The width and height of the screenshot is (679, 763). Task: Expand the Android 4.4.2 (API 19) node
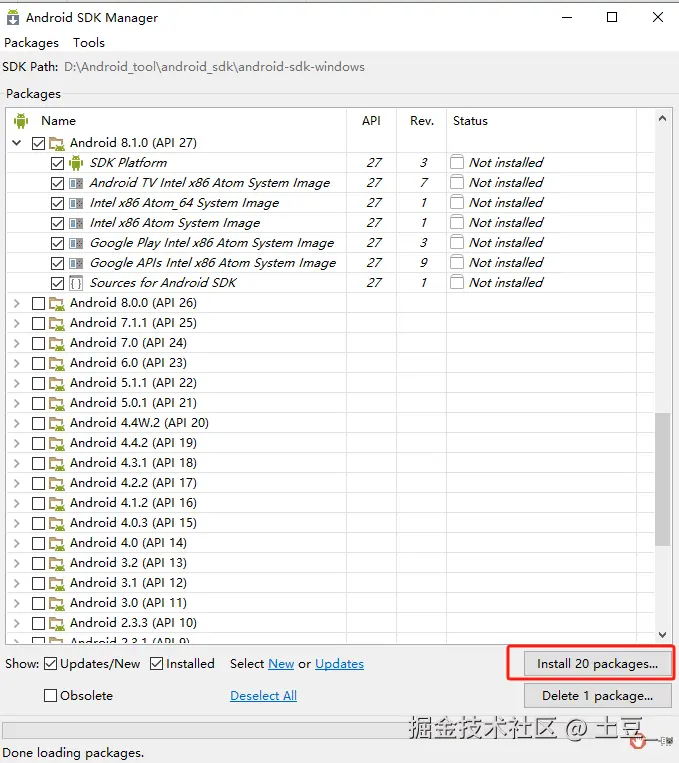click(17, 443)
